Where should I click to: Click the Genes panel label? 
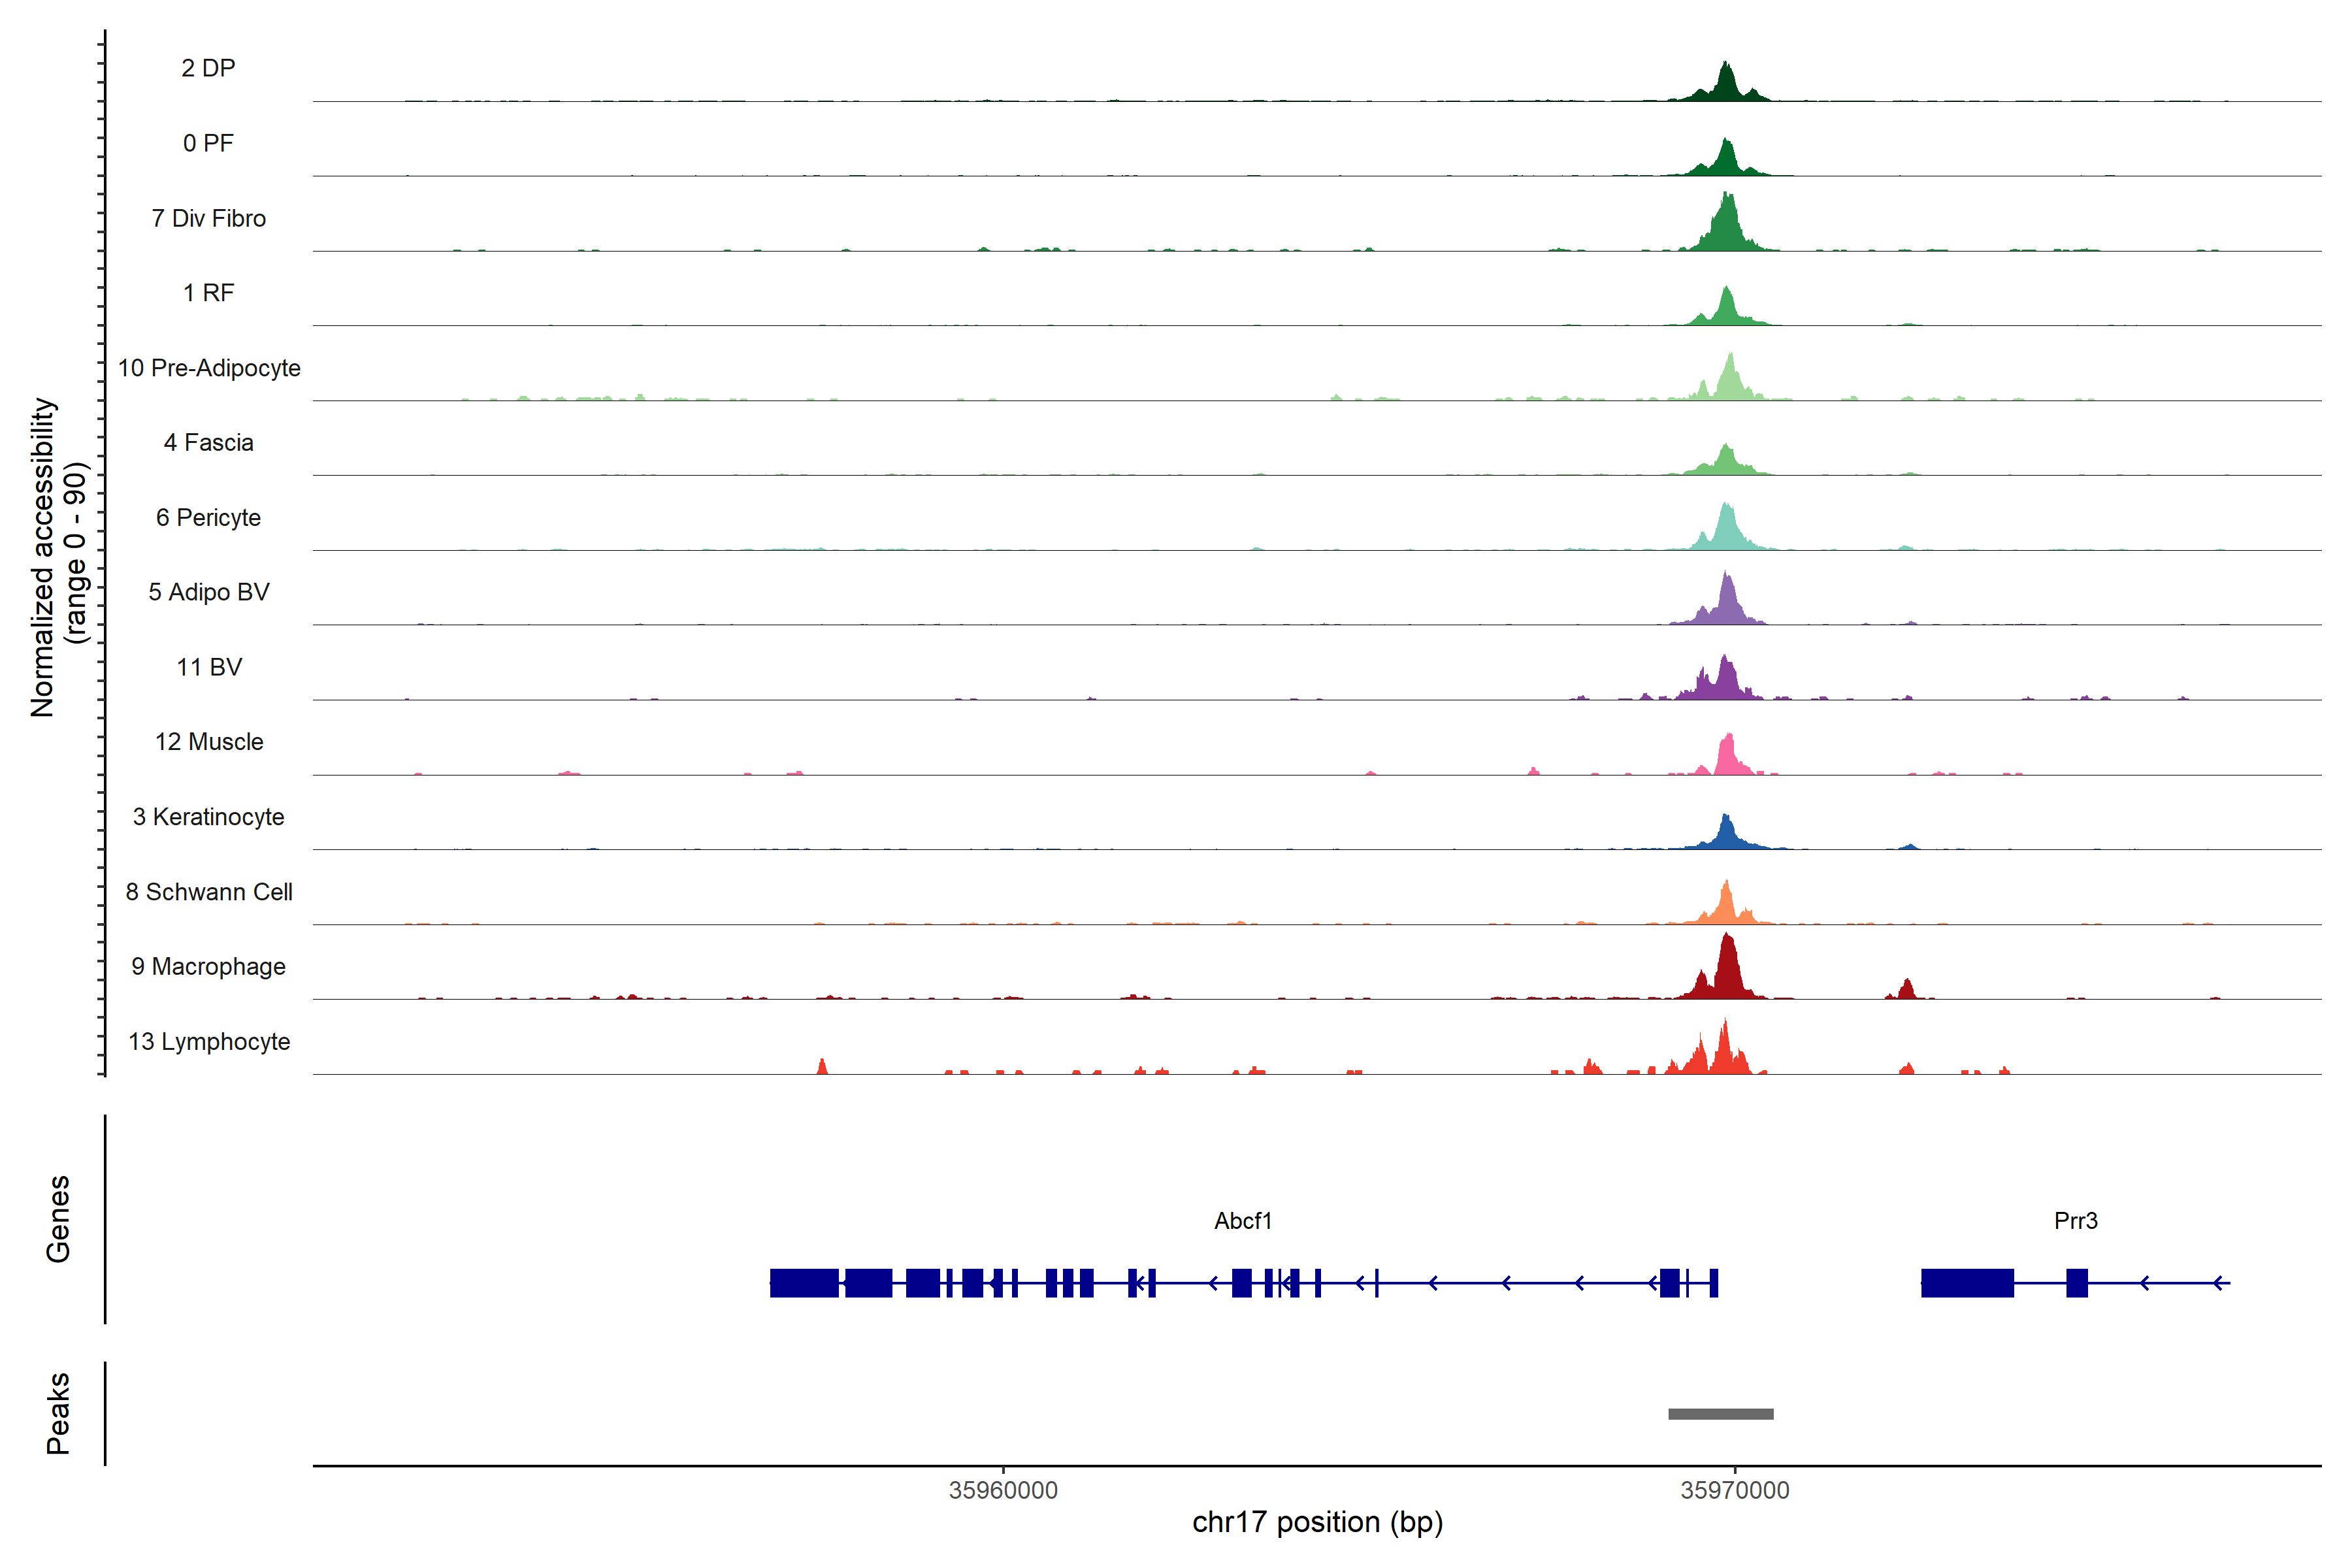pos(58,1218)
